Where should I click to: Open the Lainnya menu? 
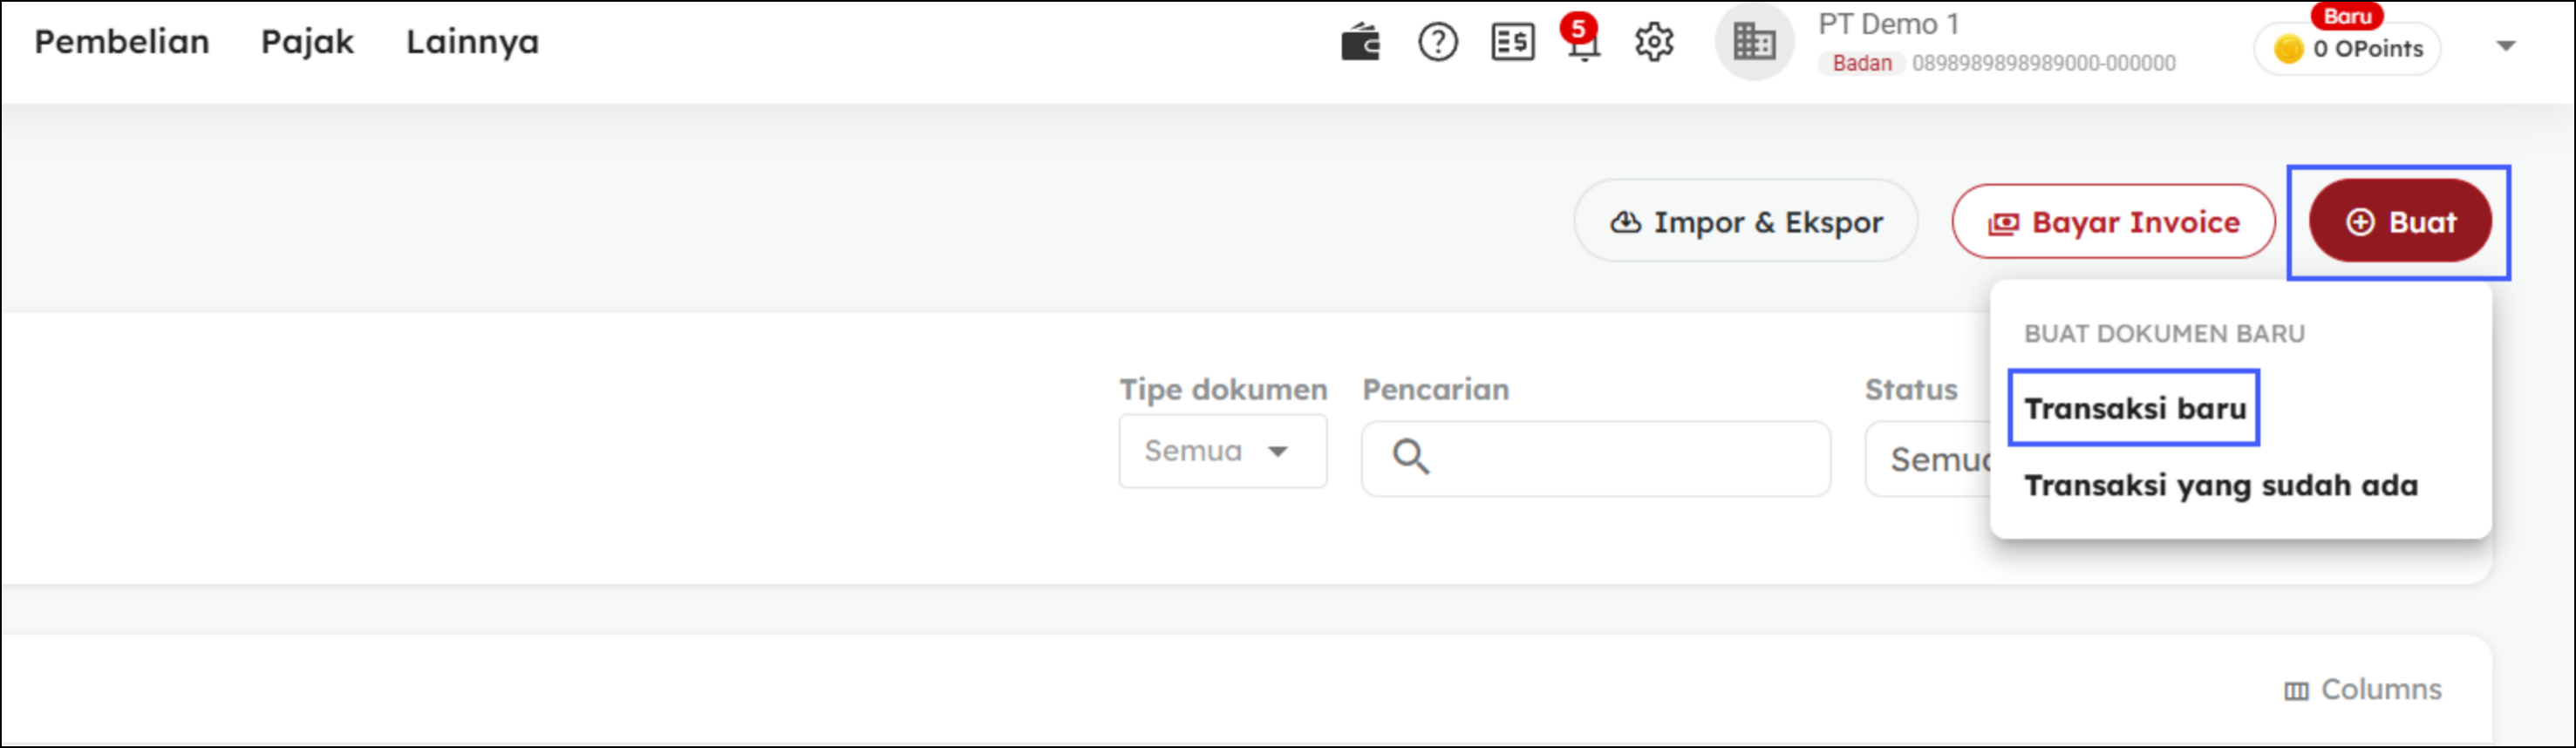pos(472,42)
